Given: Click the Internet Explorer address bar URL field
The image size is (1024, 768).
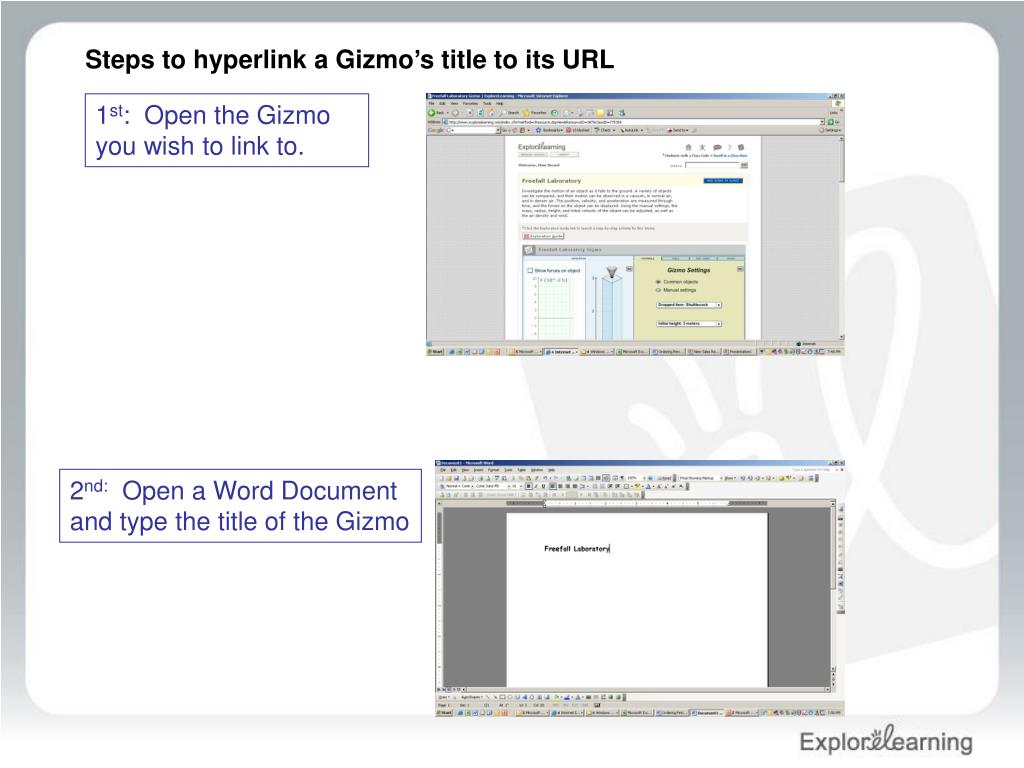Looking at the screenshot, I should pyautogui.click(x=632, y=122).
